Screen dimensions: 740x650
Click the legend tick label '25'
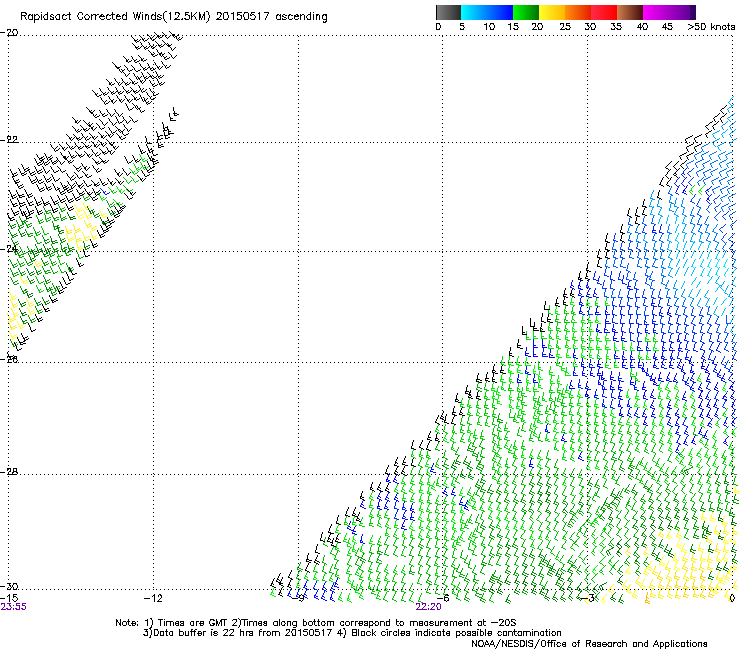565,27
